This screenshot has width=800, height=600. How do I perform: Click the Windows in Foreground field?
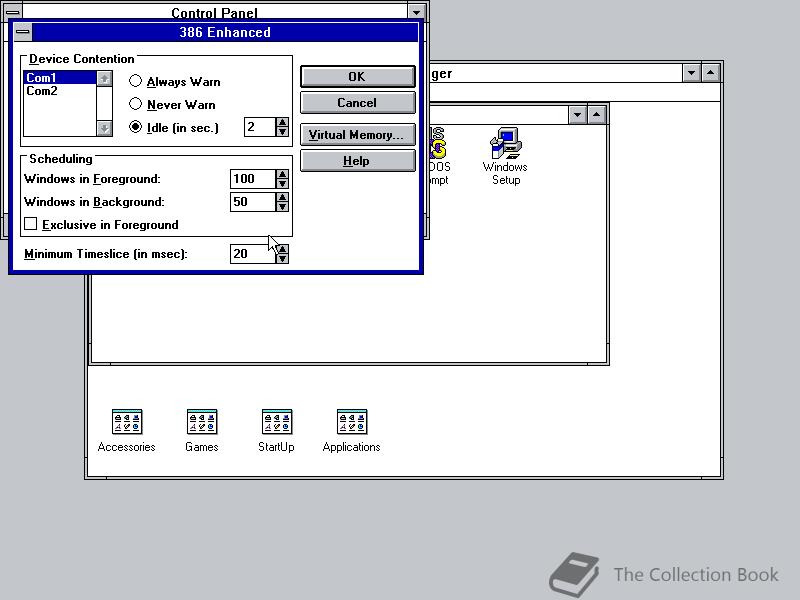click(253, 179)
